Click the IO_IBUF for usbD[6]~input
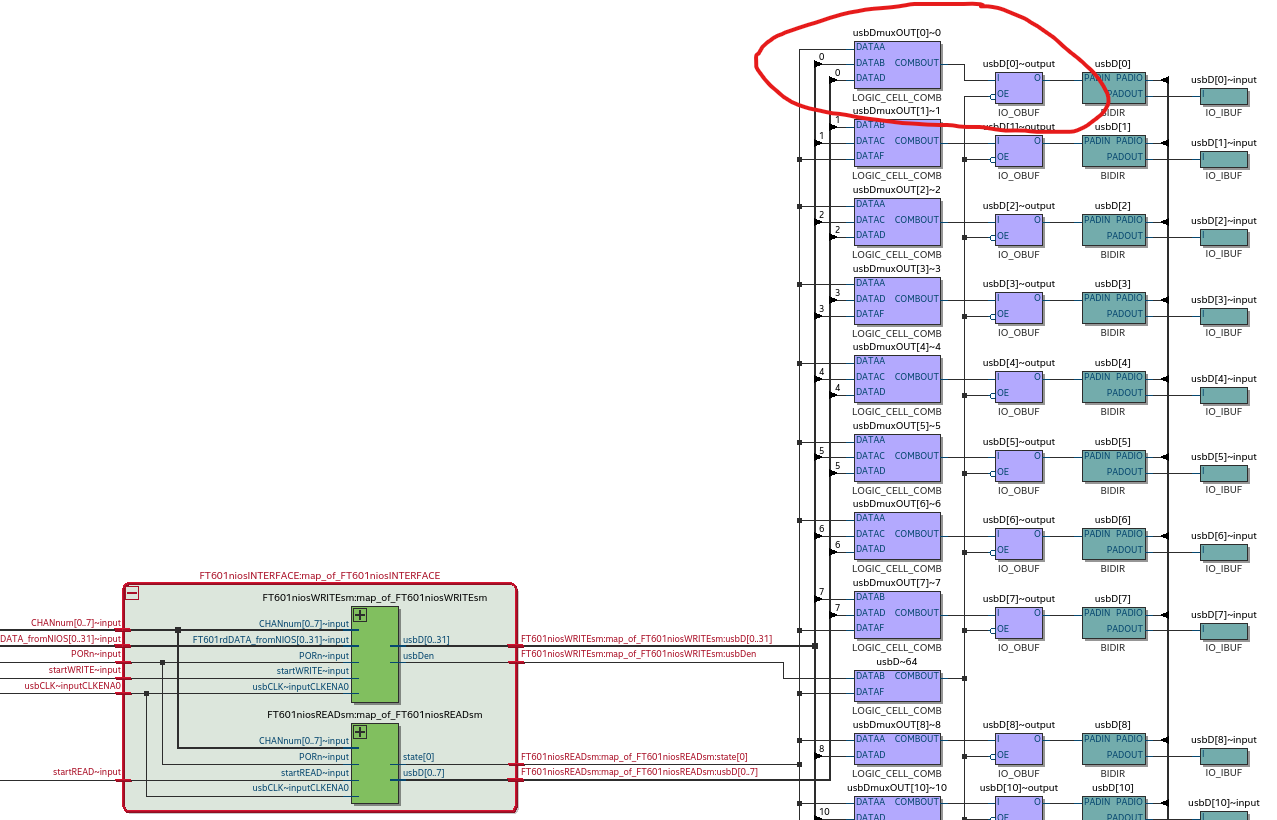This screenshot has width=1277, height=820. pyautogui.click(x=1223, y=552)
